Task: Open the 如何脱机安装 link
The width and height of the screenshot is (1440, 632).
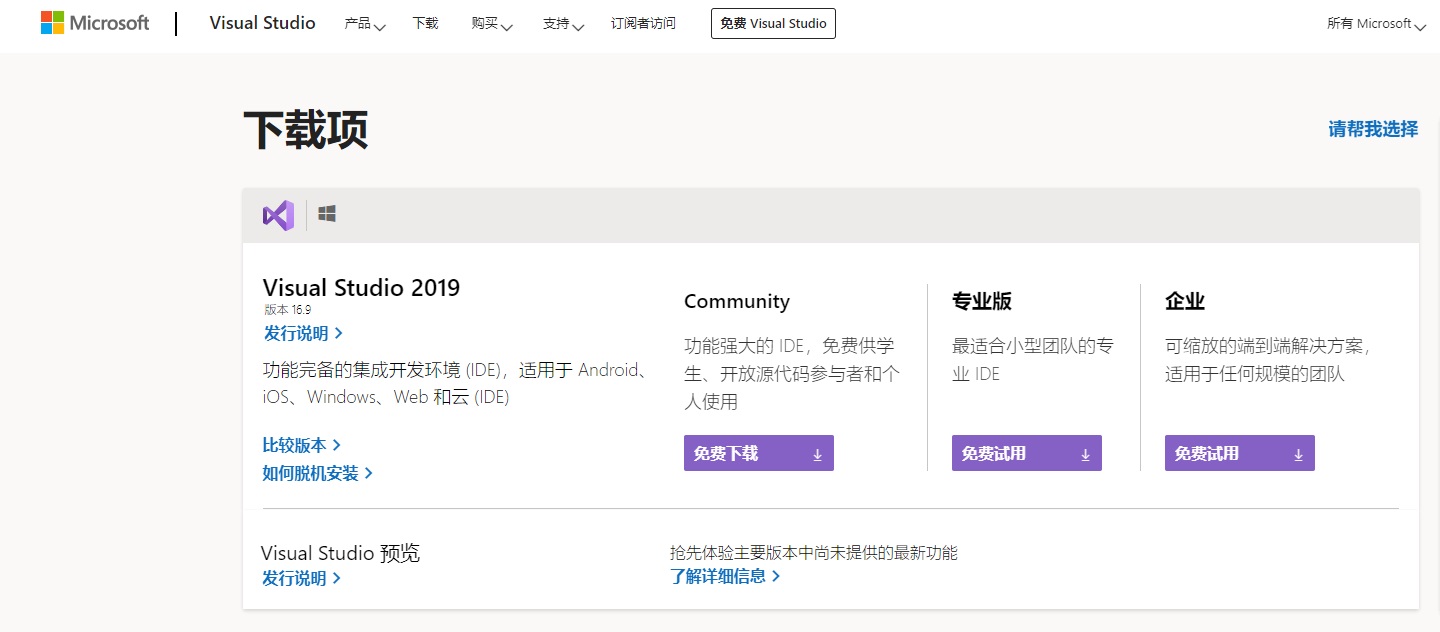Action: (x=317, y=473)
